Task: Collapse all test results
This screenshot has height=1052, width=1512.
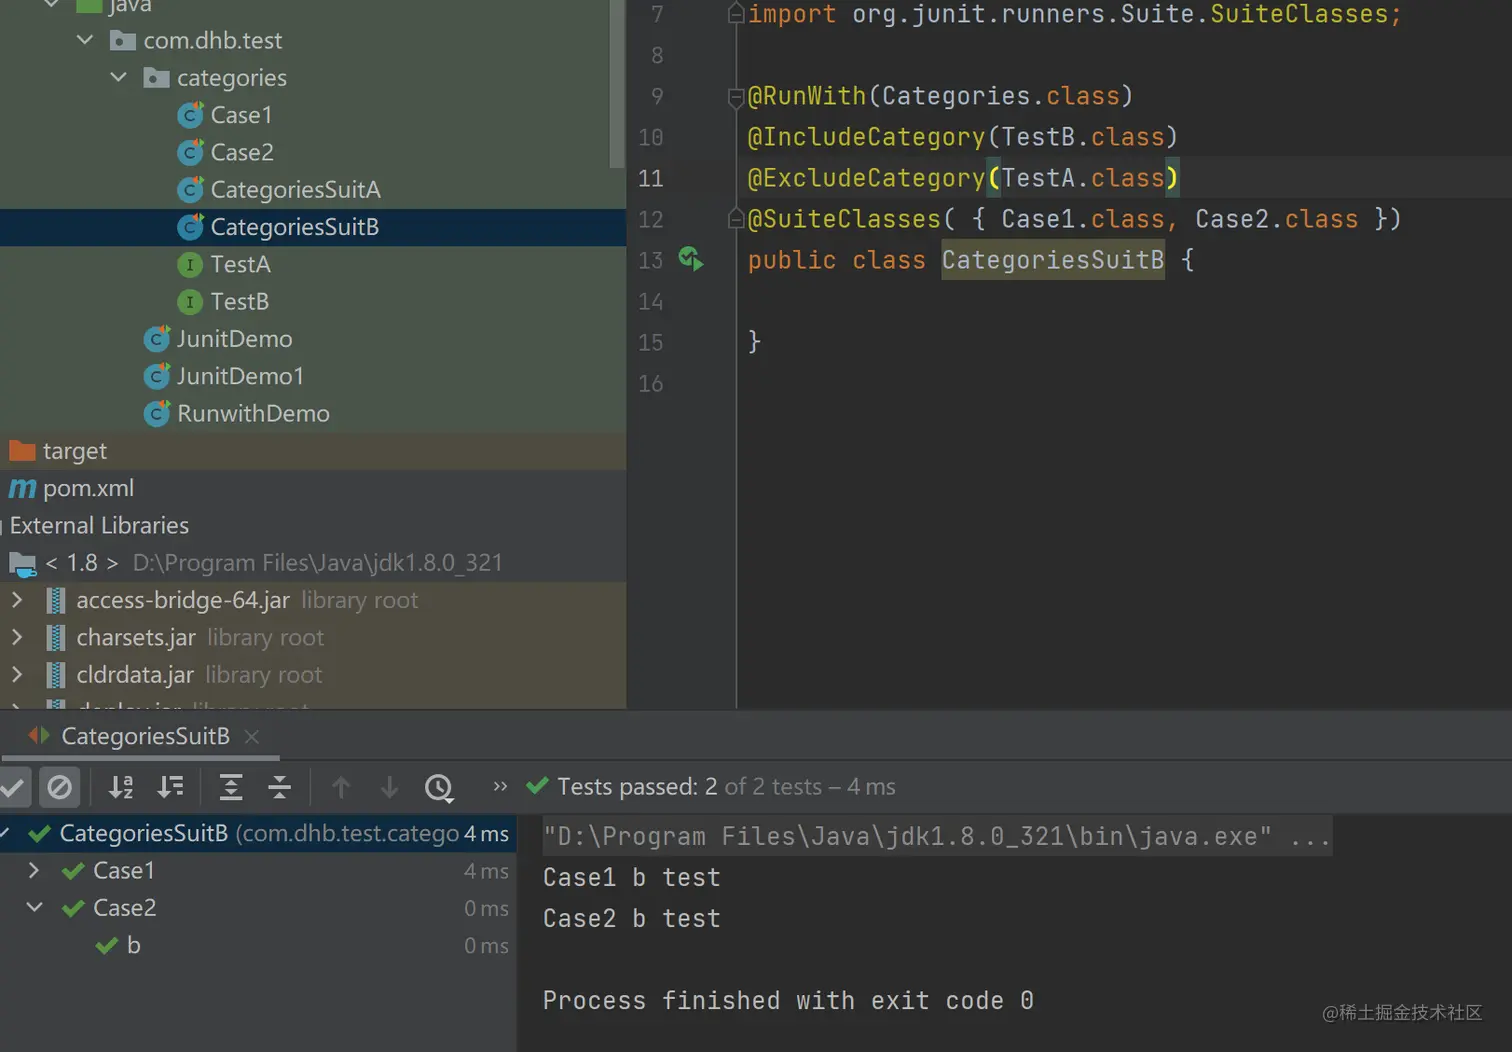Action: point(280,788)
